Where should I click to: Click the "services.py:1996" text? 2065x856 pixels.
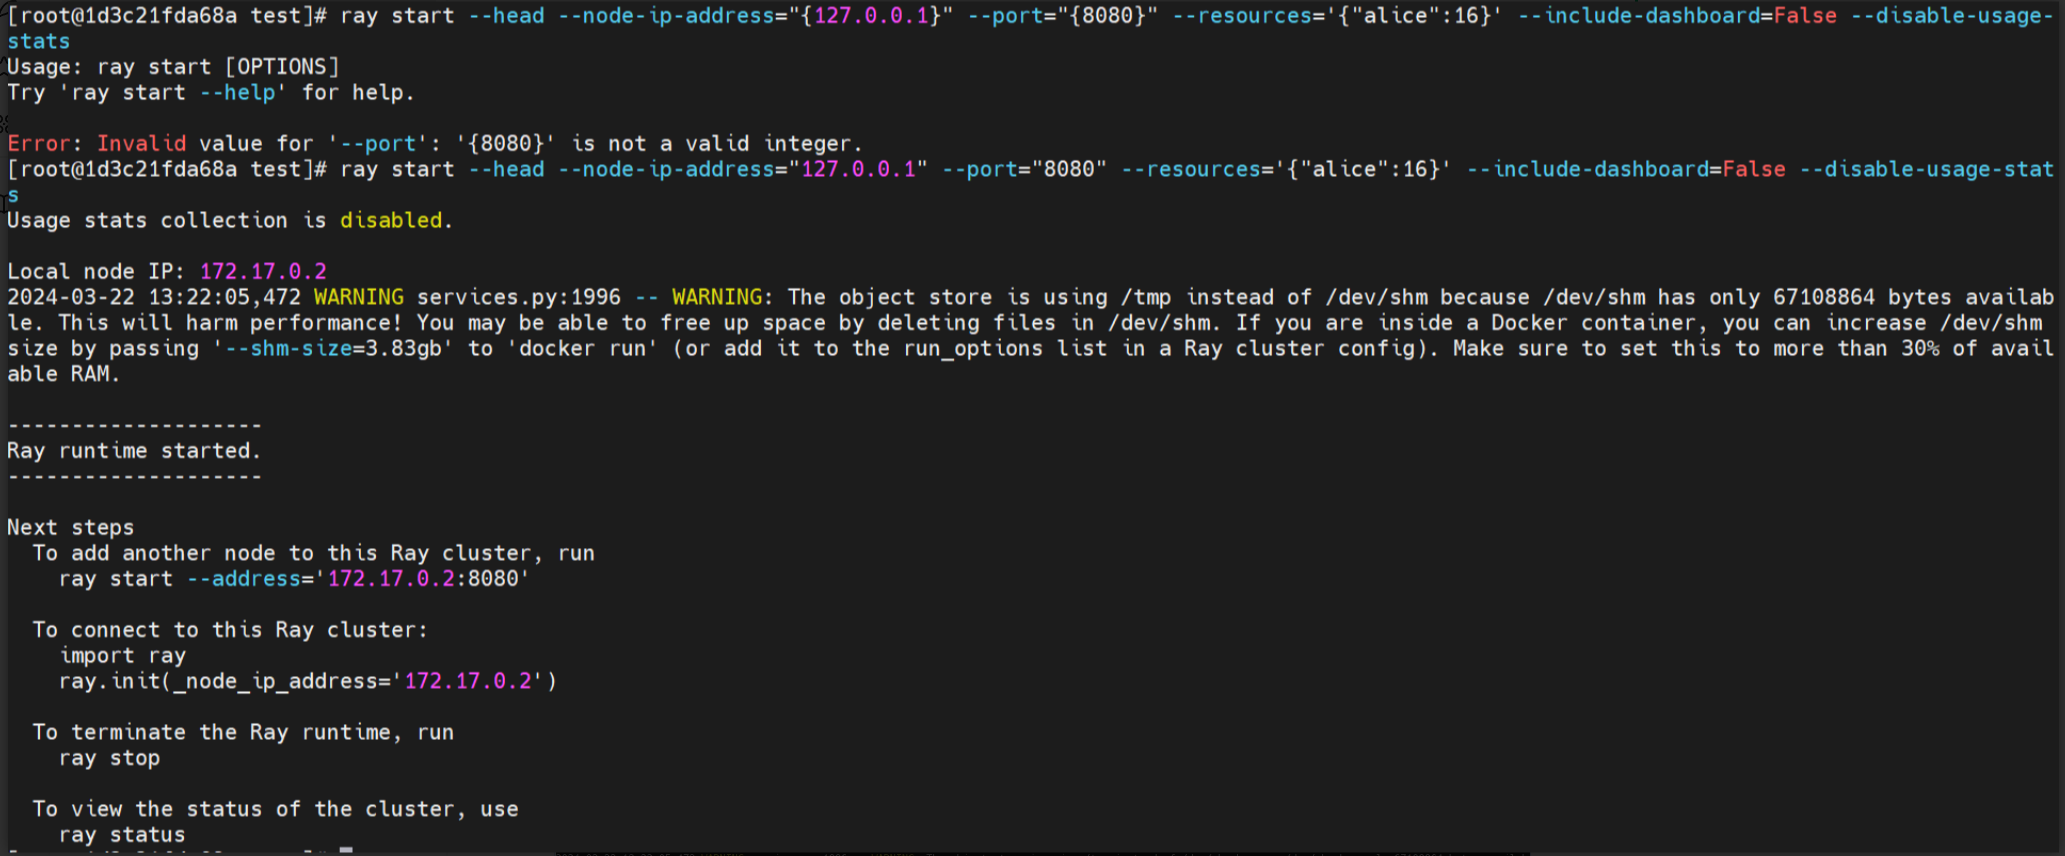pyautogui.click(x=518, y=298)
